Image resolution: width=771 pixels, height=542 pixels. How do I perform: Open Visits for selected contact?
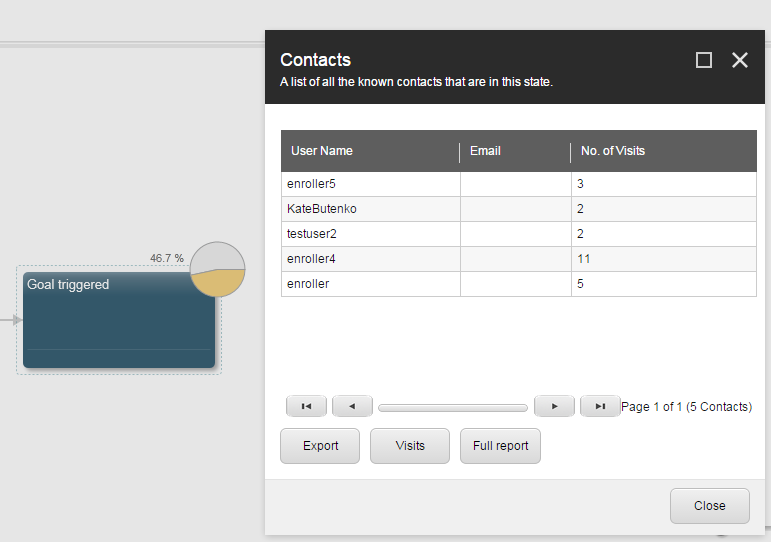pyautogui.click(x=410, y=446)
